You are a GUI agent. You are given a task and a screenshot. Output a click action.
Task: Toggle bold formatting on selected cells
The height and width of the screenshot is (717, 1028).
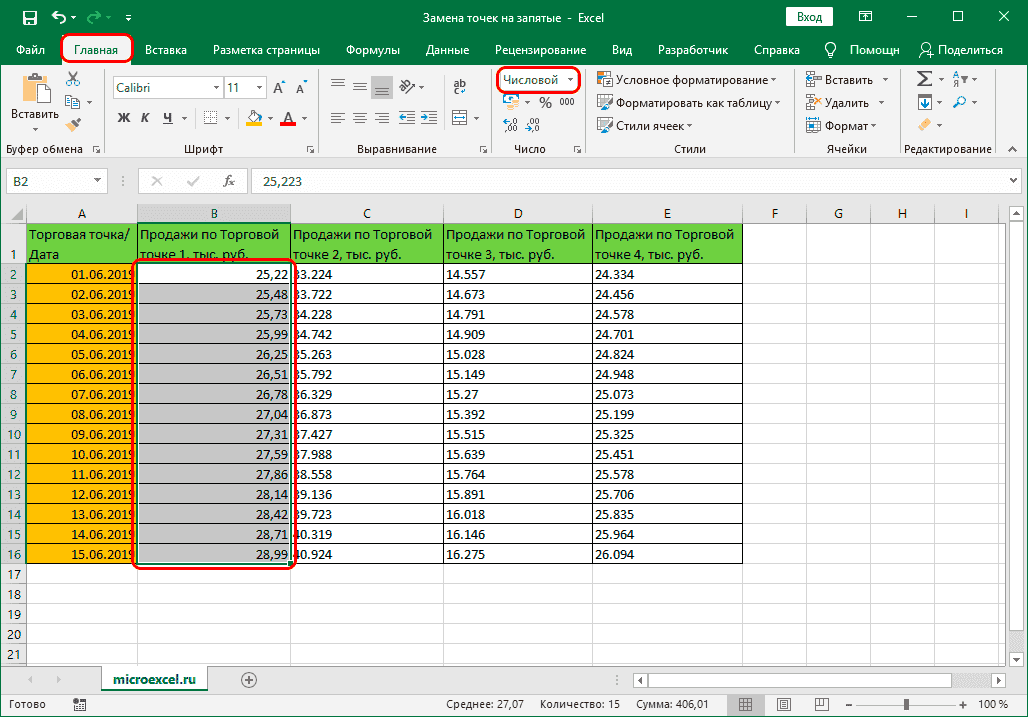click(x=124, y=118)
